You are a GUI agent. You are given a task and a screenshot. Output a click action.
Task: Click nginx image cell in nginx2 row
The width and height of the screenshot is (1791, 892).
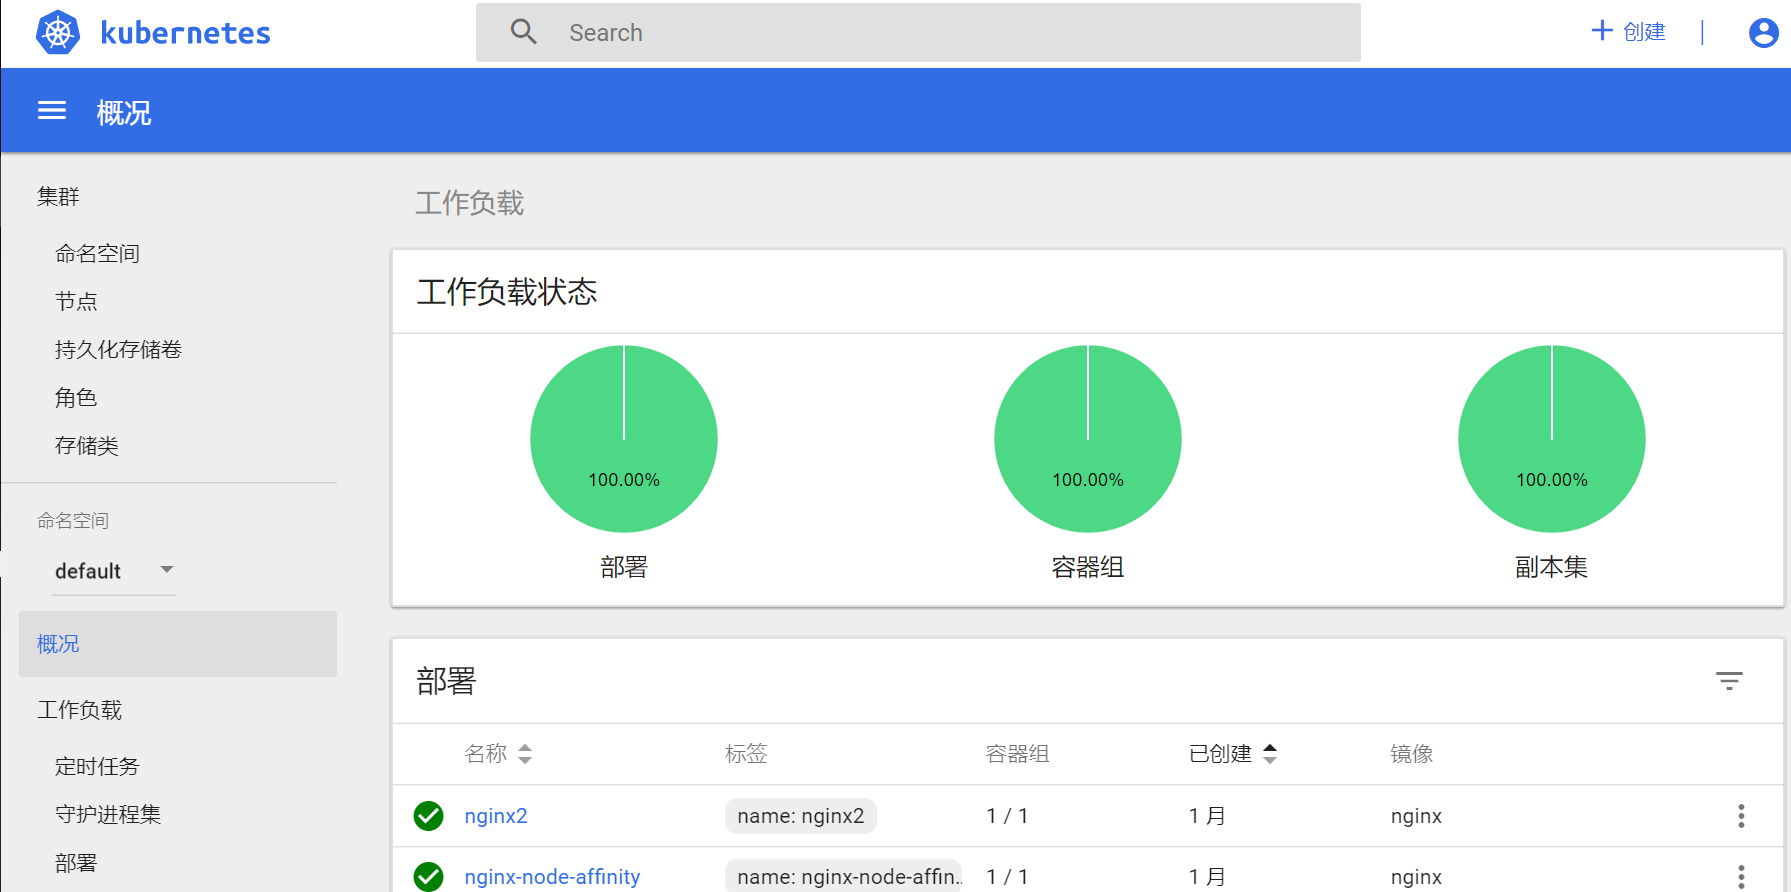click(1416, 816)
